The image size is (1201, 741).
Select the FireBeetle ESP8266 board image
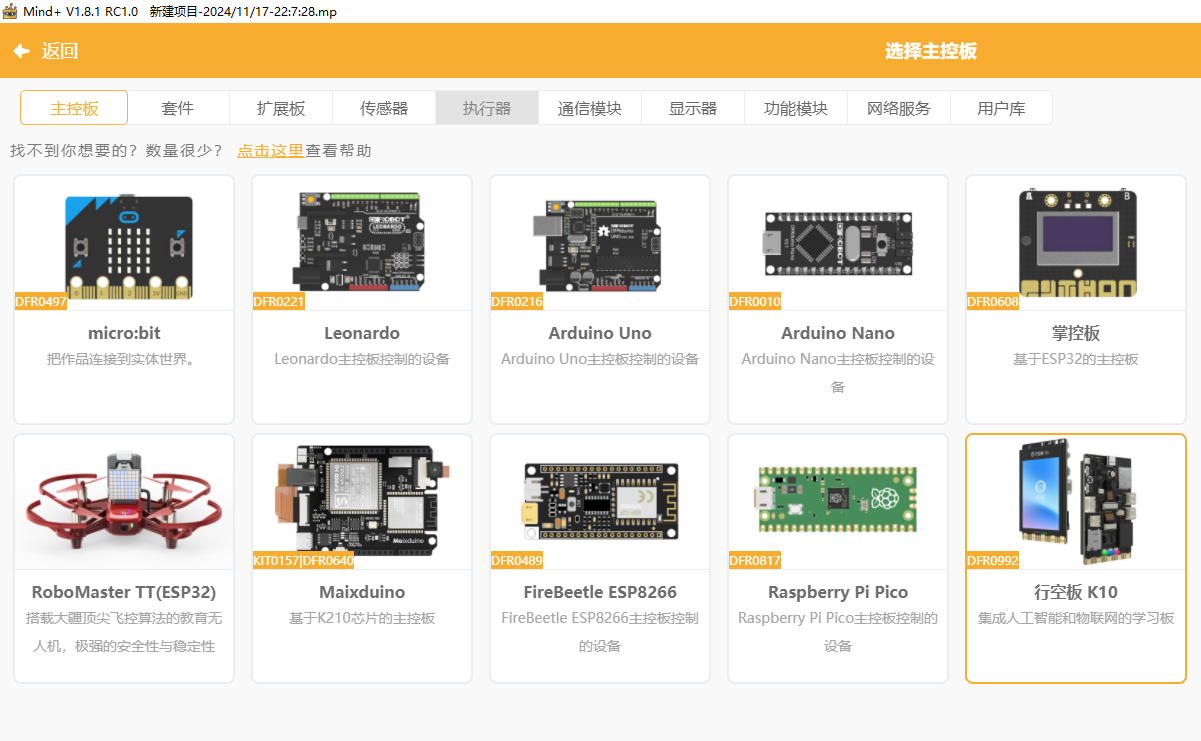pyautogui.click(x=600, y=503)
